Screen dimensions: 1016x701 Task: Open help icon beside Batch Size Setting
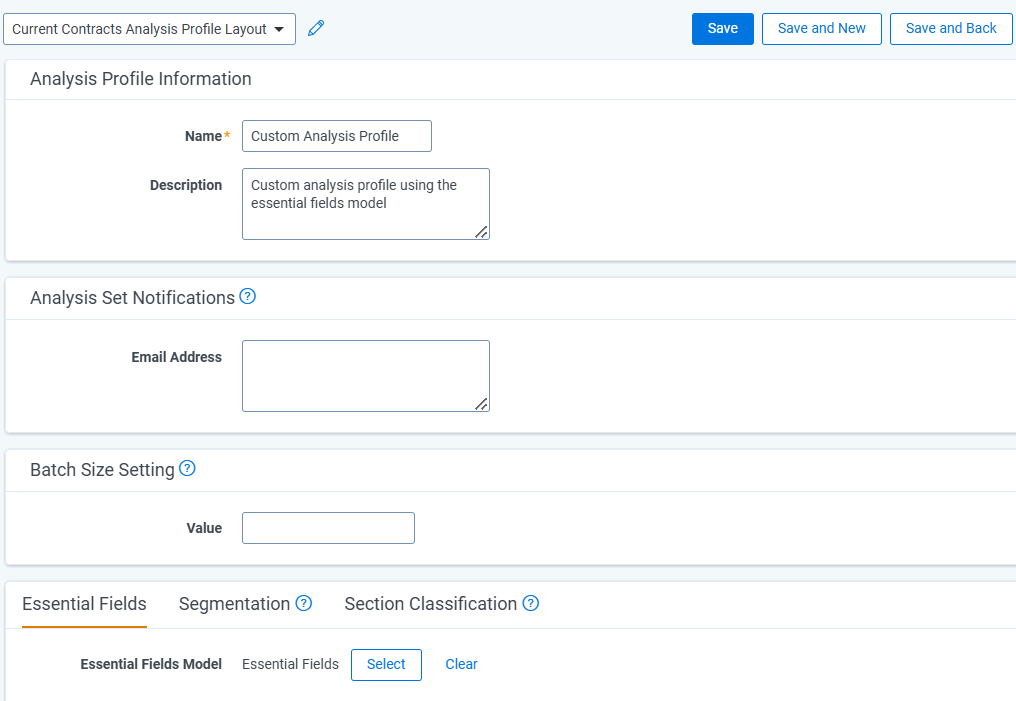click(x=187, y=468)
